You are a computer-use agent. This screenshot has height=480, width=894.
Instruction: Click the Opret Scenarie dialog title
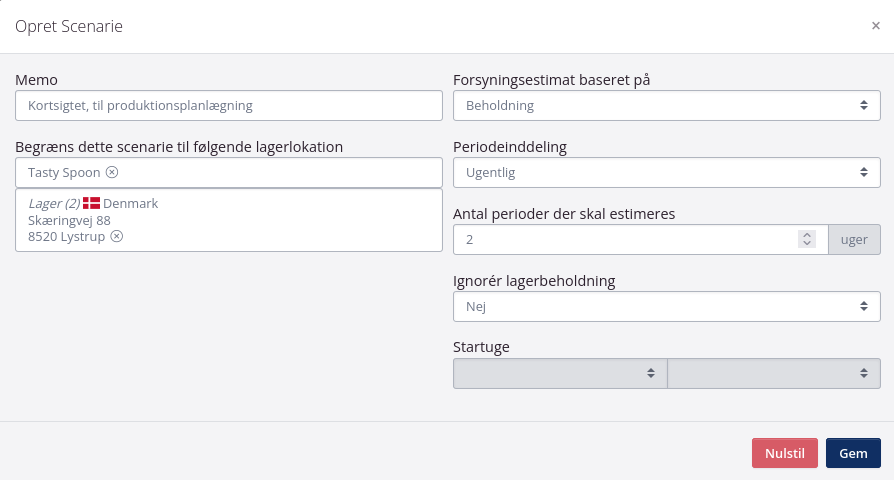[69, 27]
